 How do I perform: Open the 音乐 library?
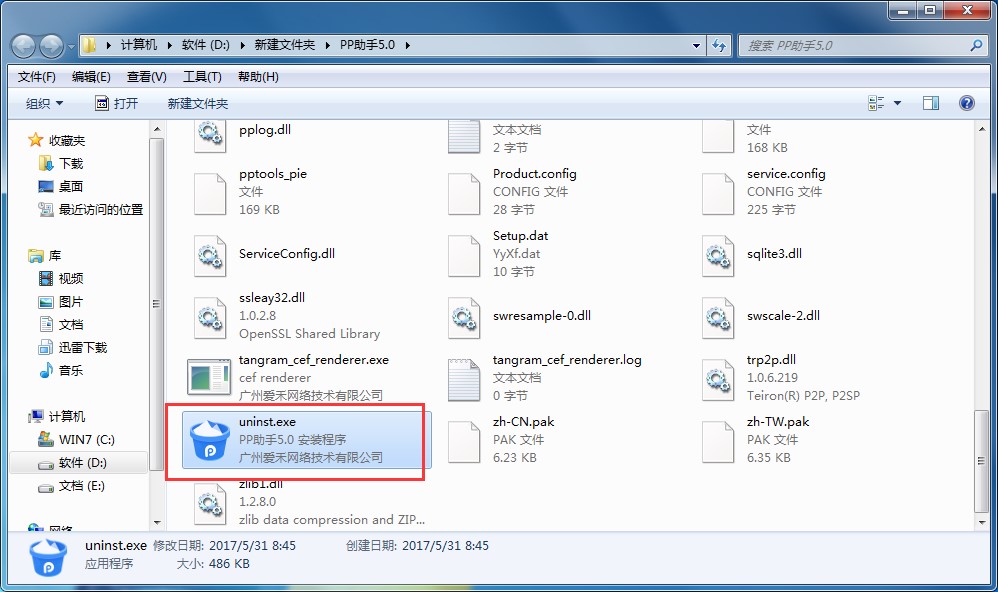click(x=61, y=370)
